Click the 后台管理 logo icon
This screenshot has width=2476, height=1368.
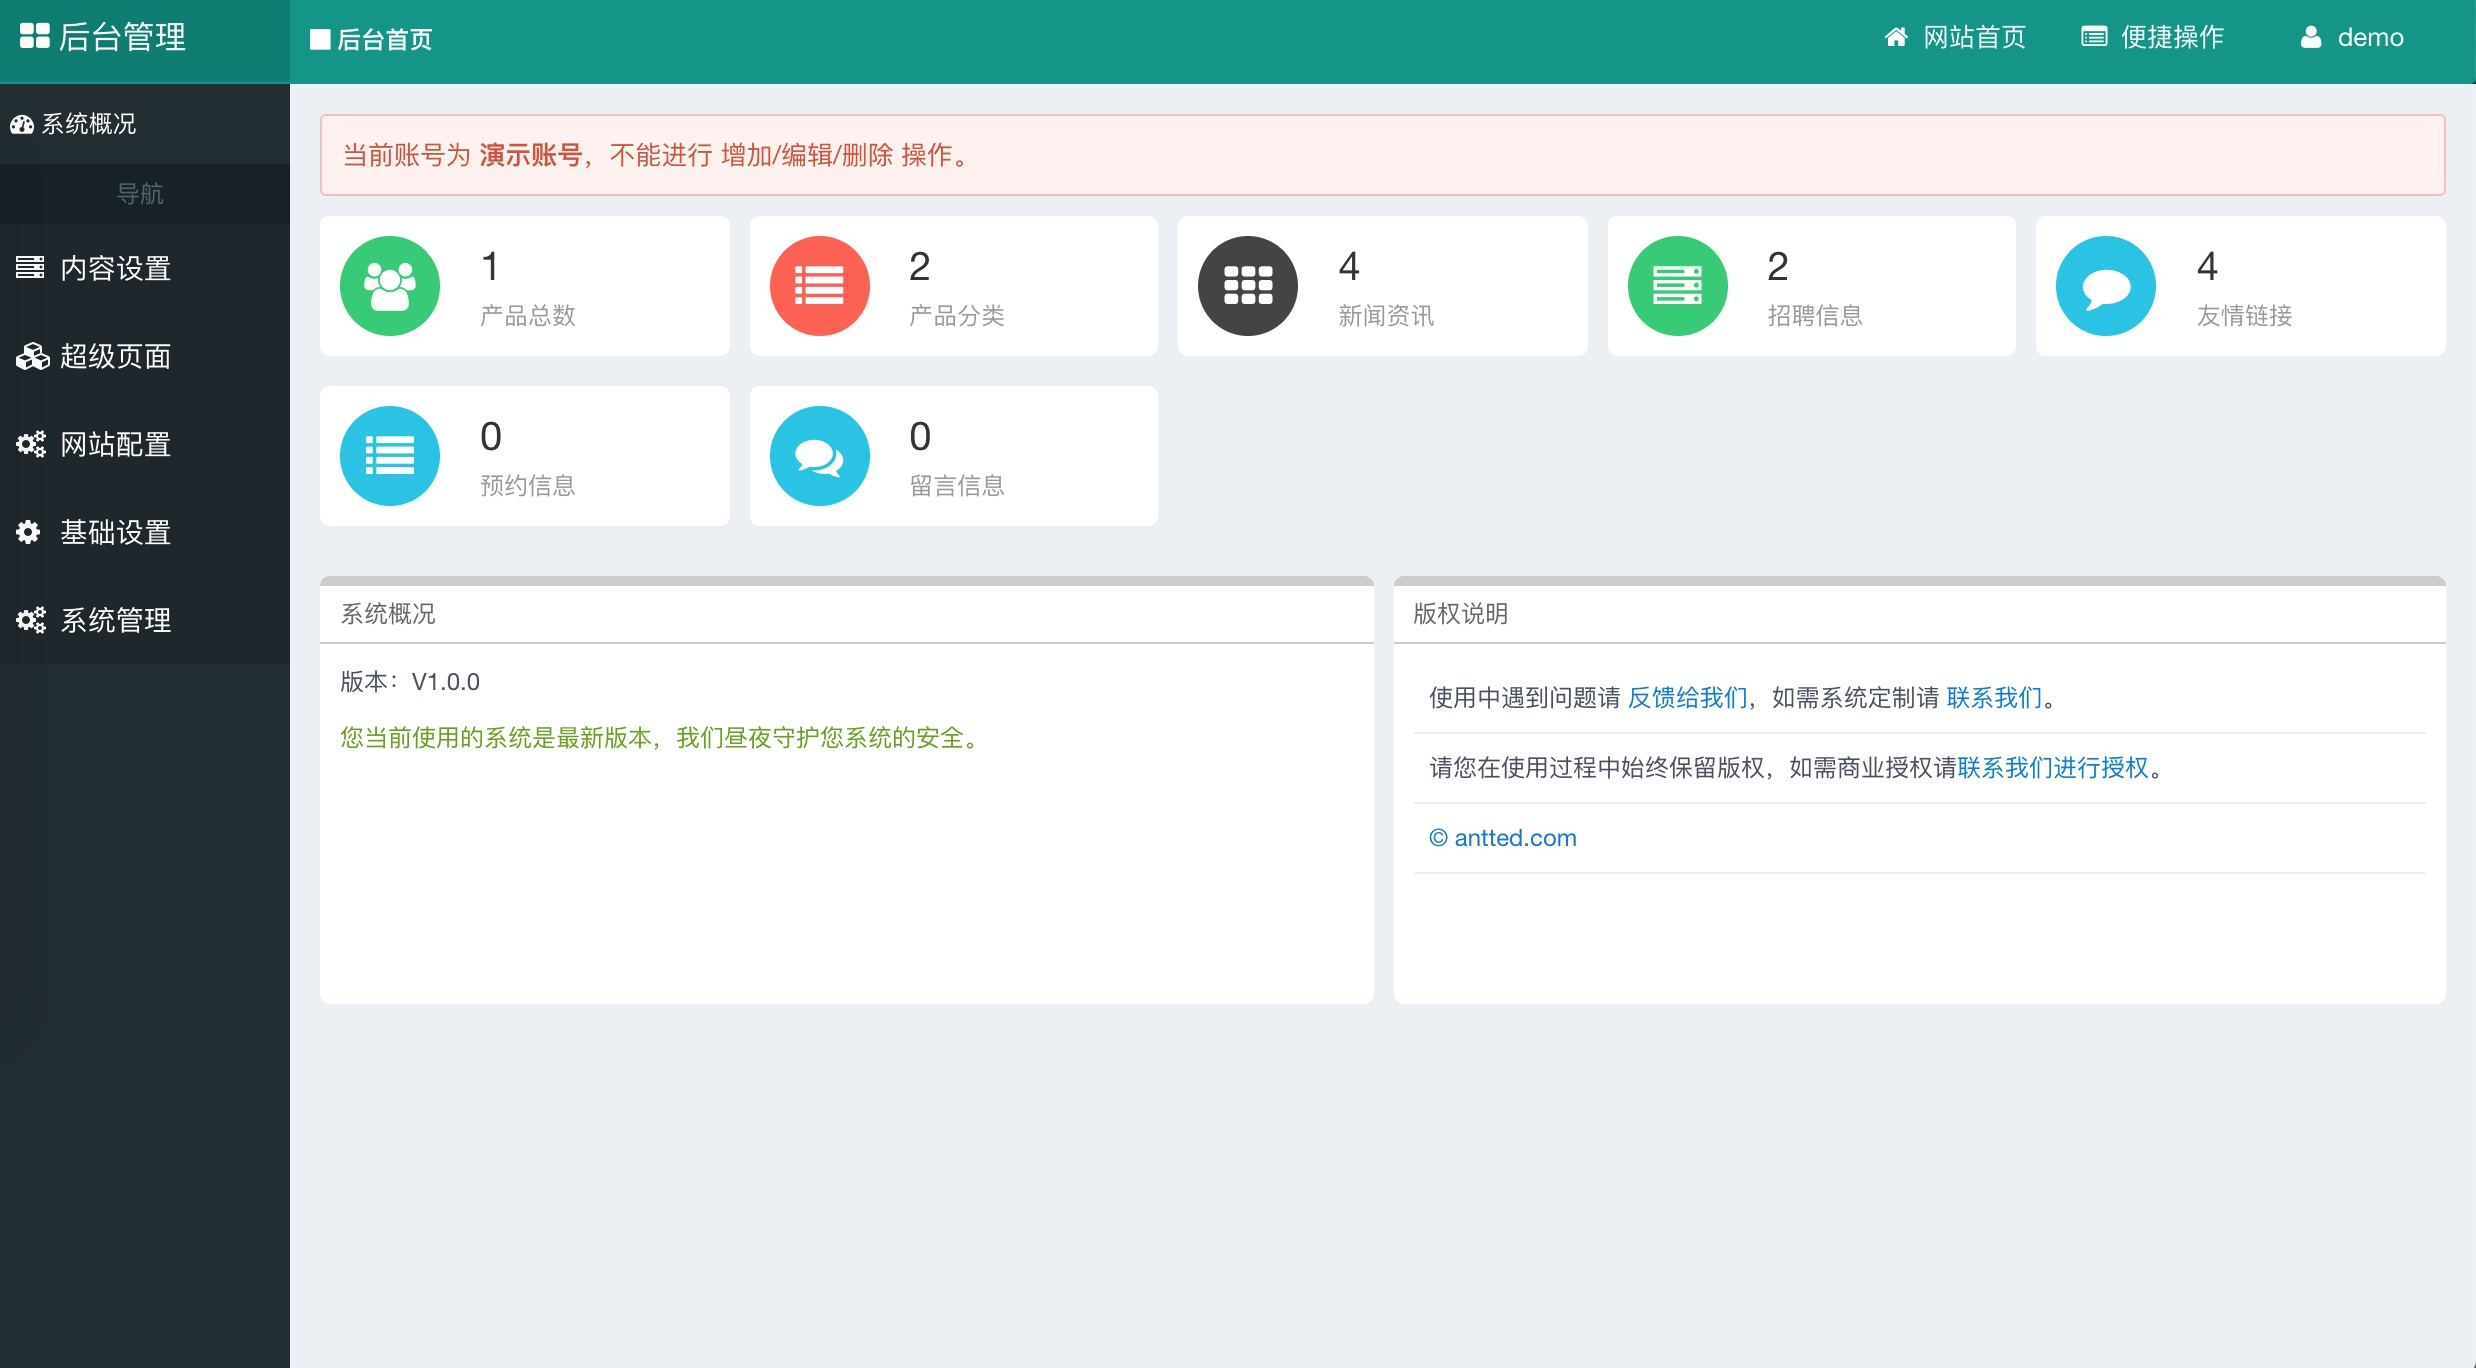coord(33,37)
